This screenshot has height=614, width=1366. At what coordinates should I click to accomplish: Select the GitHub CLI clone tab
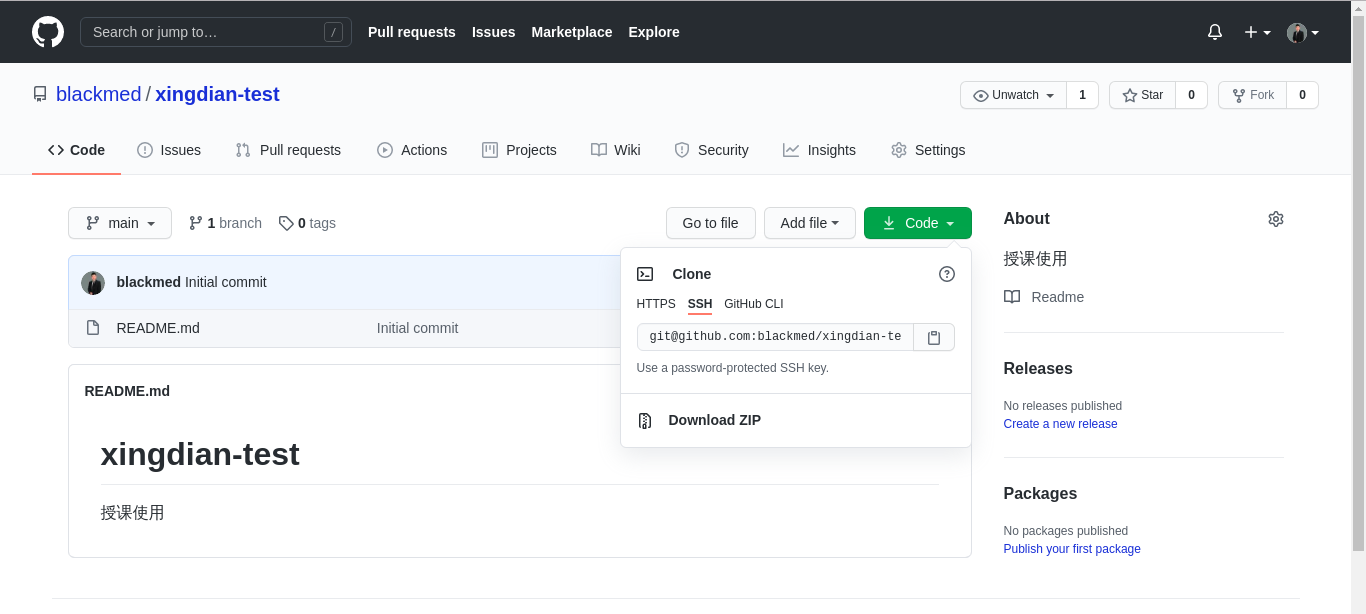(x=754, y=304)
